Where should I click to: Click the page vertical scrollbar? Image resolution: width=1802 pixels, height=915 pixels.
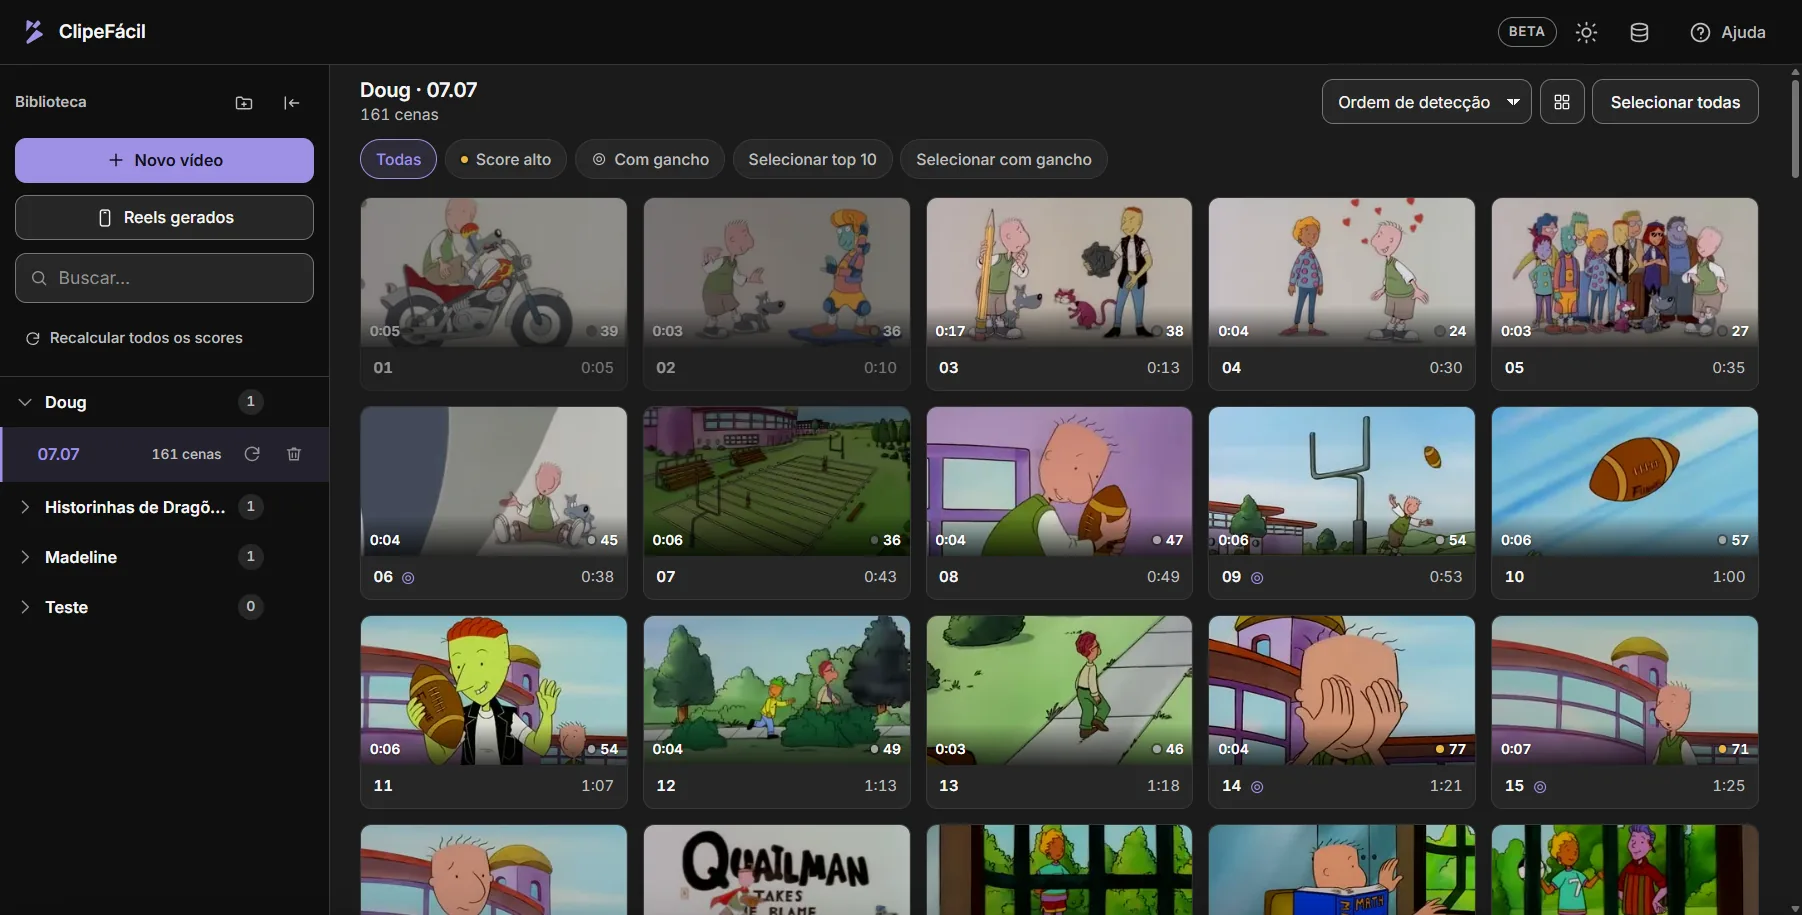tap(1795, 130)
